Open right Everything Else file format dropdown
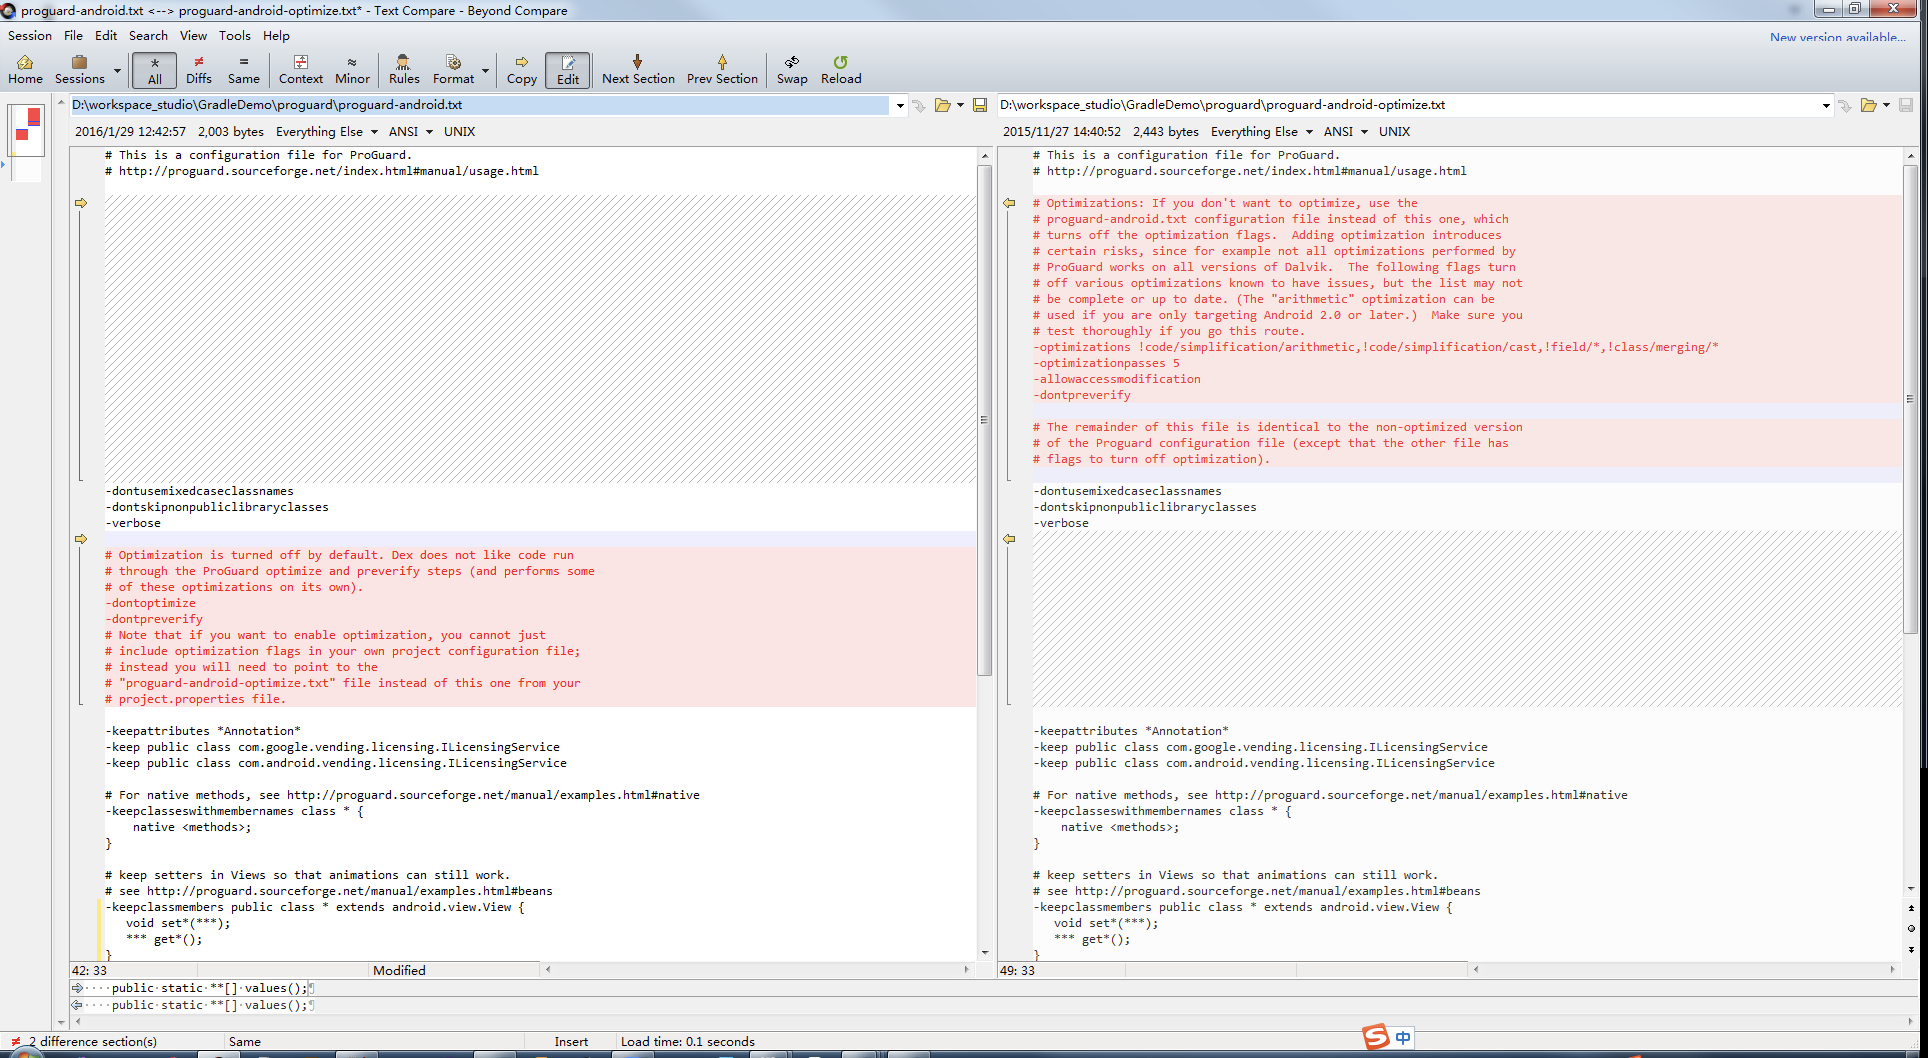Viewport: 1928px width, 1058px height. pyautogui.click(x=1262, y=132)
